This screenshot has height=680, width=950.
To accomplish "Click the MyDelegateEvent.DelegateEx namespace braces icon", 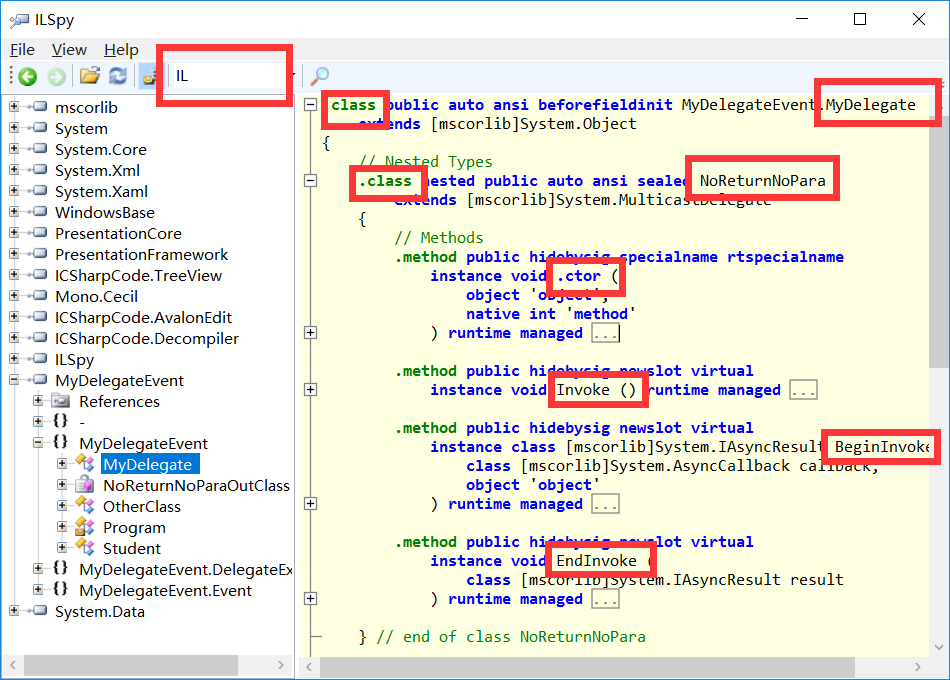I will [x=60, y=568].
